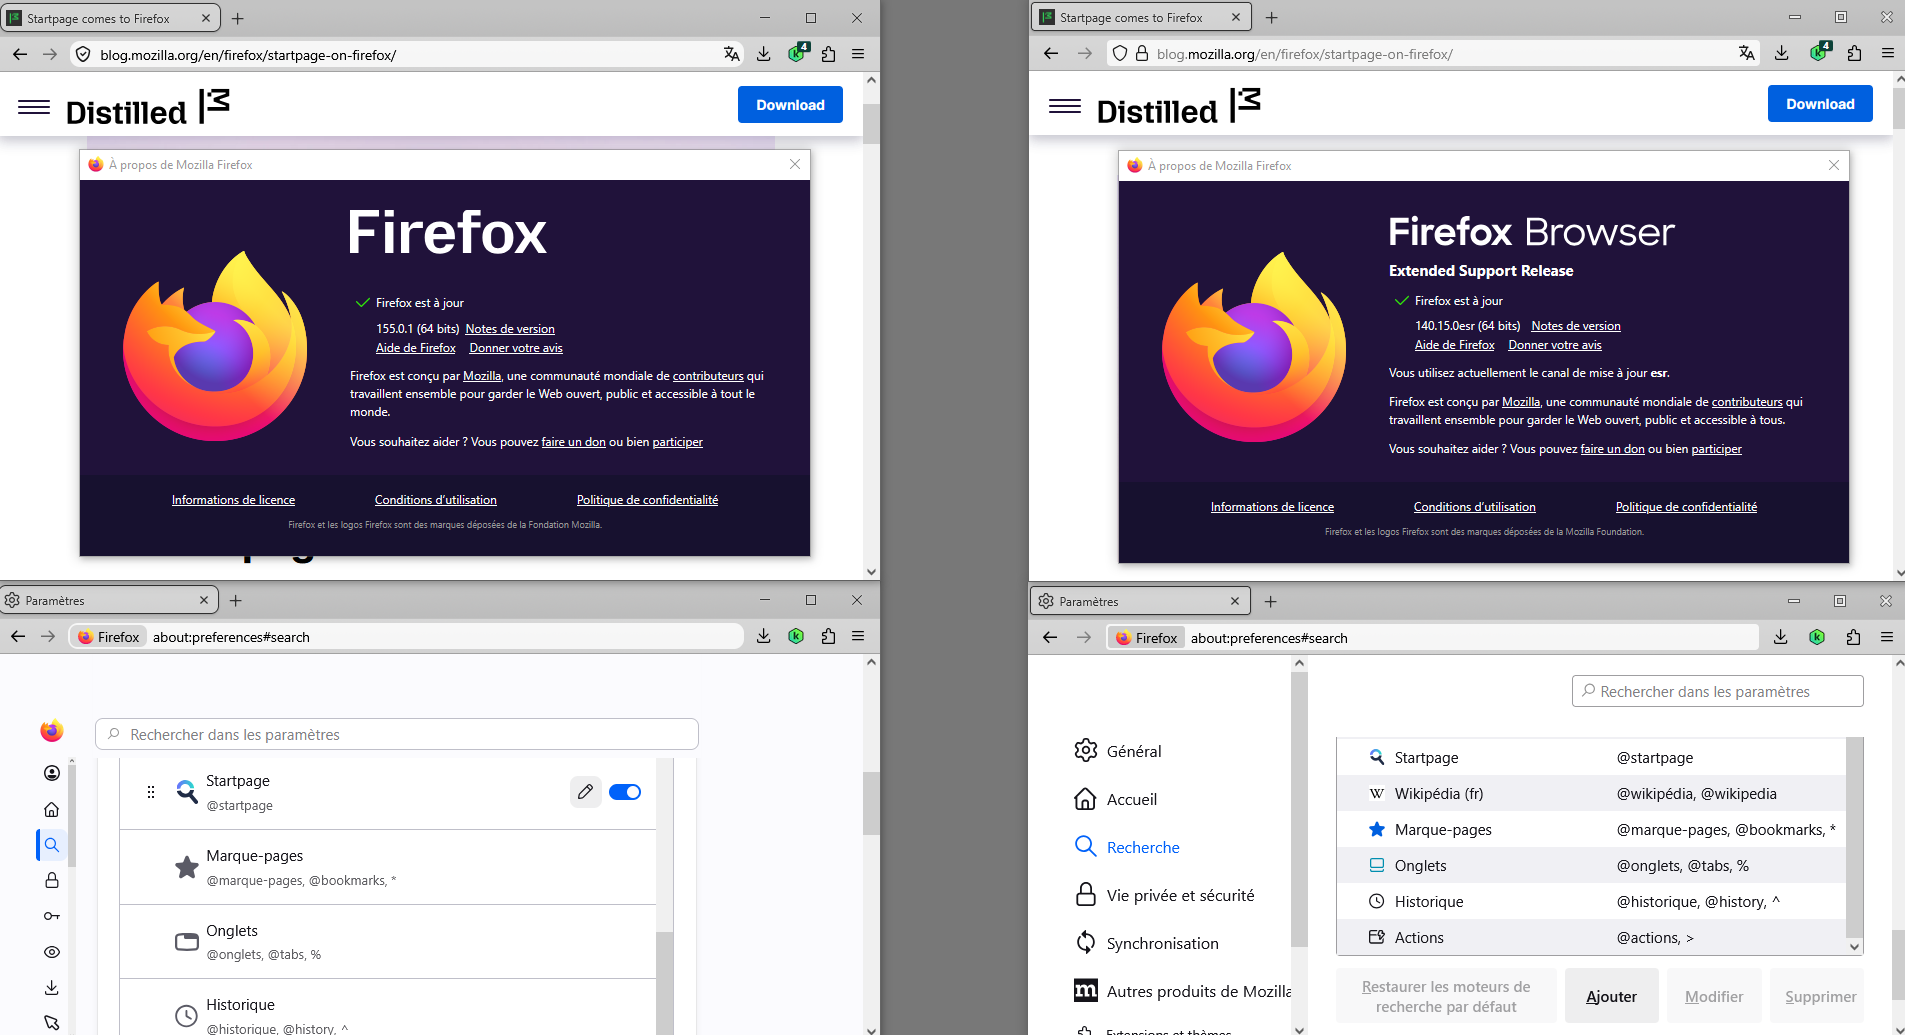Click Home icon in left settings sidebar
The width and height of the screenshot is (1905, 1035).
click(52, 809)
